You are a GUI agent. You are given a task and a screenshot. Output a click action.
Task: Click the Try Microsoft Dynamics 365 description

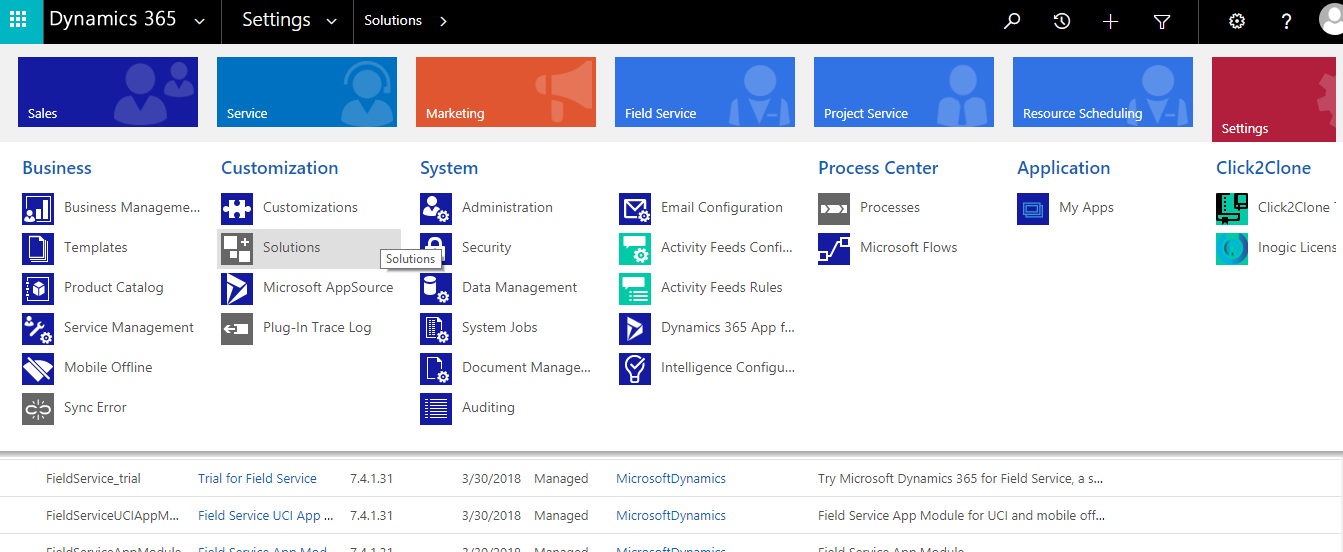click(961, 478)
